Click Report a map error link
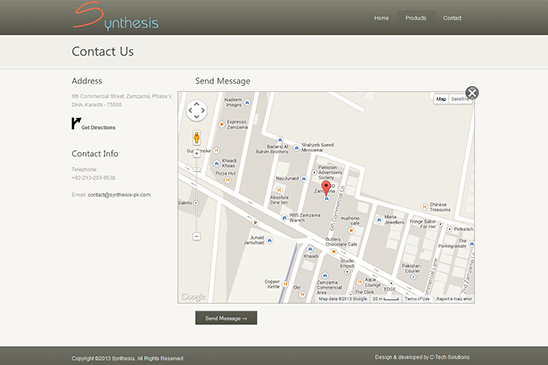 [454, 299]
